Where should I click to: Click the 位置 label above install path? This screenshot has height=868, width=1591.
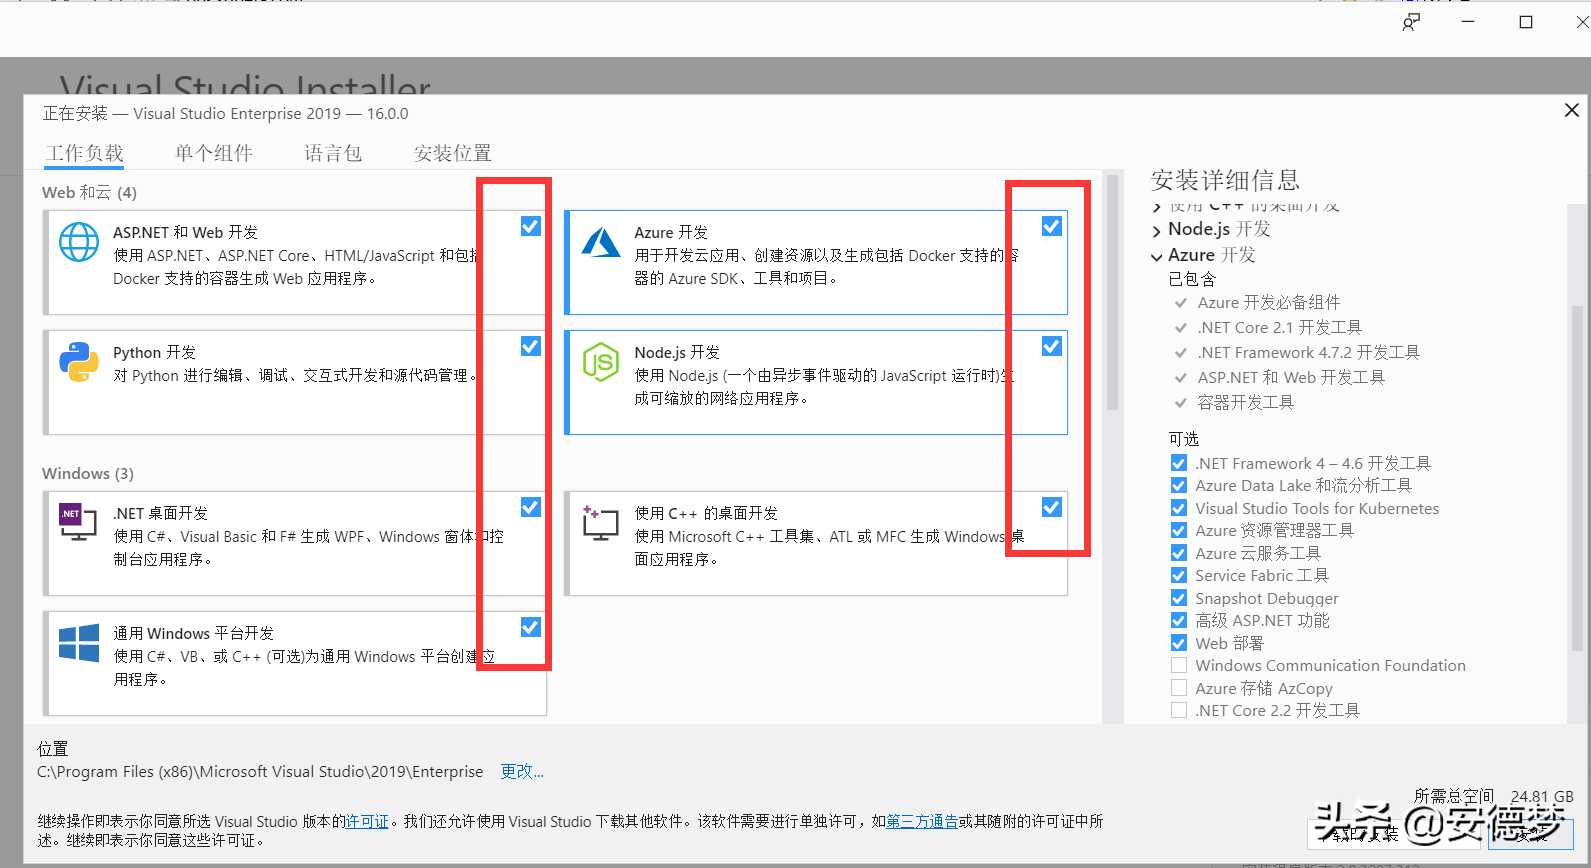(53, 748)
